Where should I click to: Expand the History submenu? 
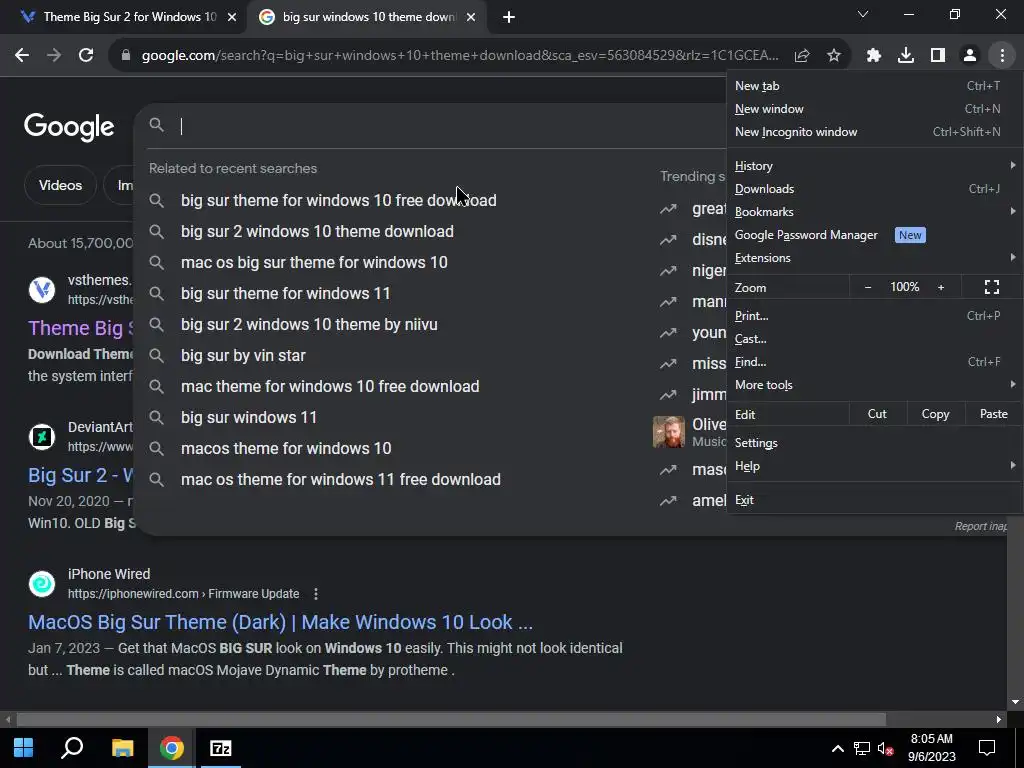(x=874, y=166)
